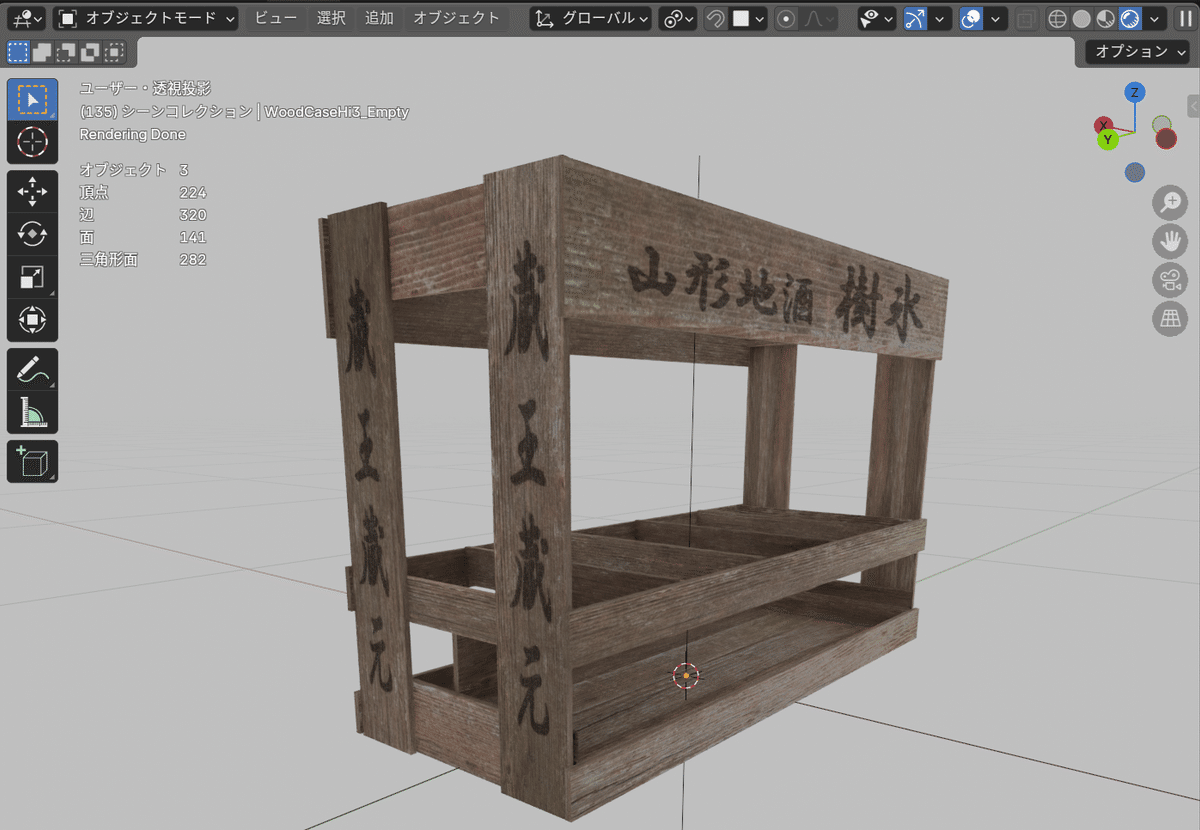Toggle the show gizmo button
The height and width of the screenshot is (830, 1200).
[915, 18]
